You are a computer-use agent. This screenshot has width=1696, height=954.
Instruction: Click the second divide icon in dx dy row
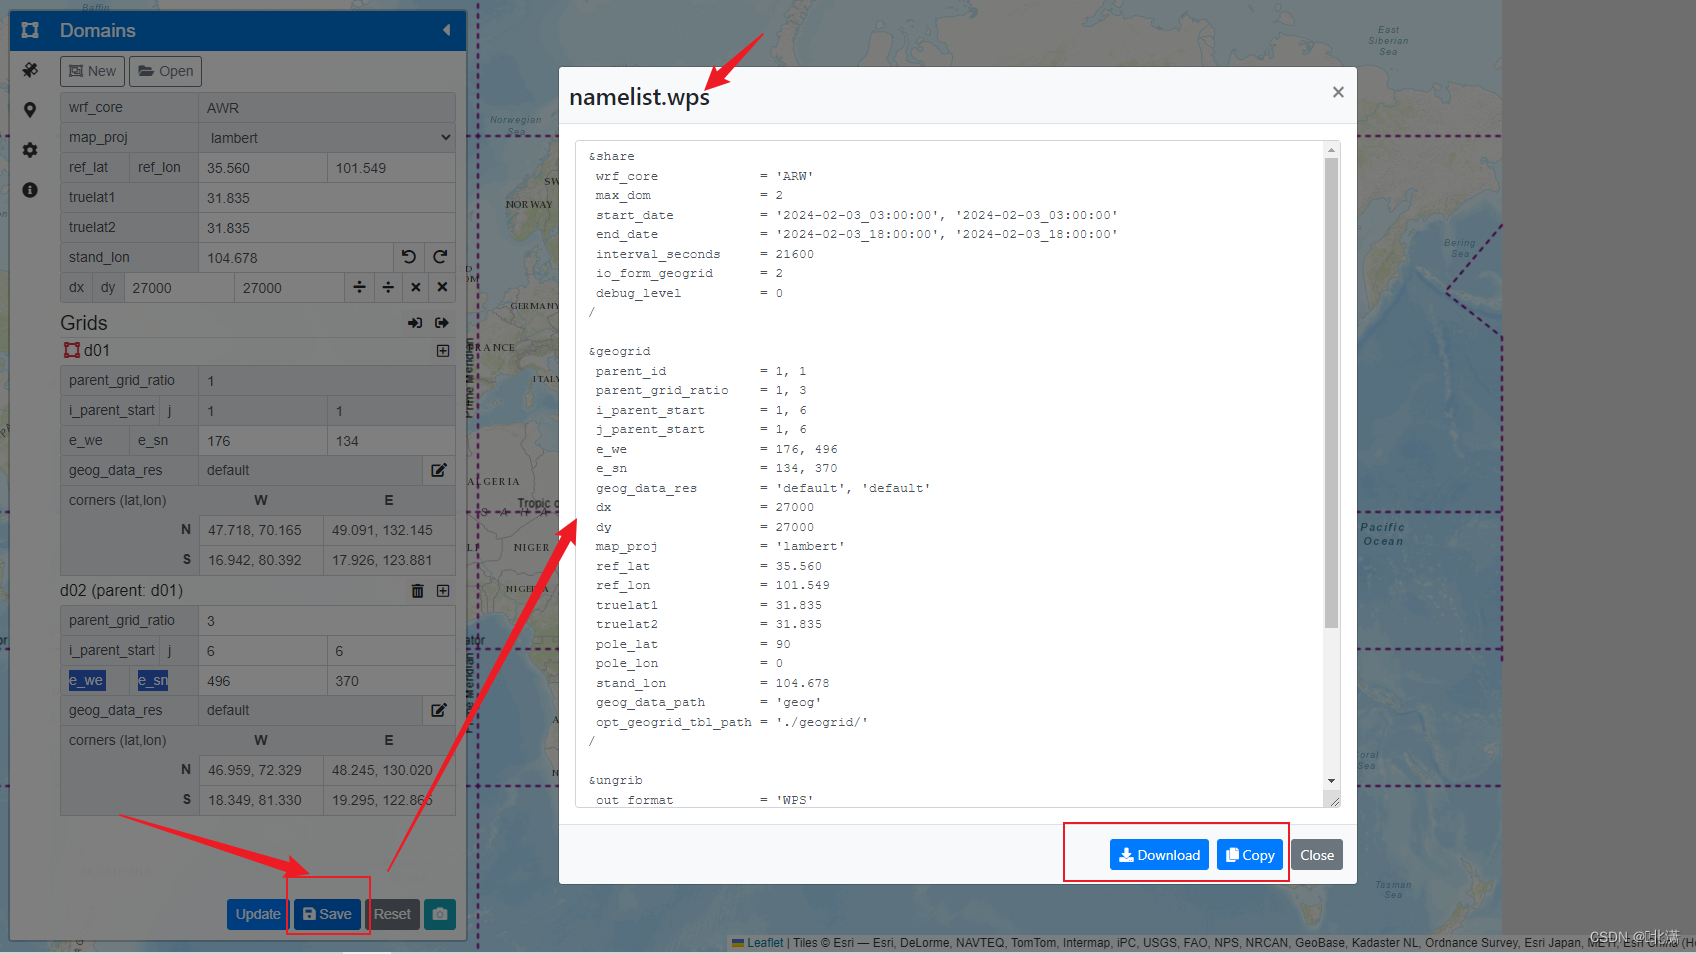(x=388, y=287)
